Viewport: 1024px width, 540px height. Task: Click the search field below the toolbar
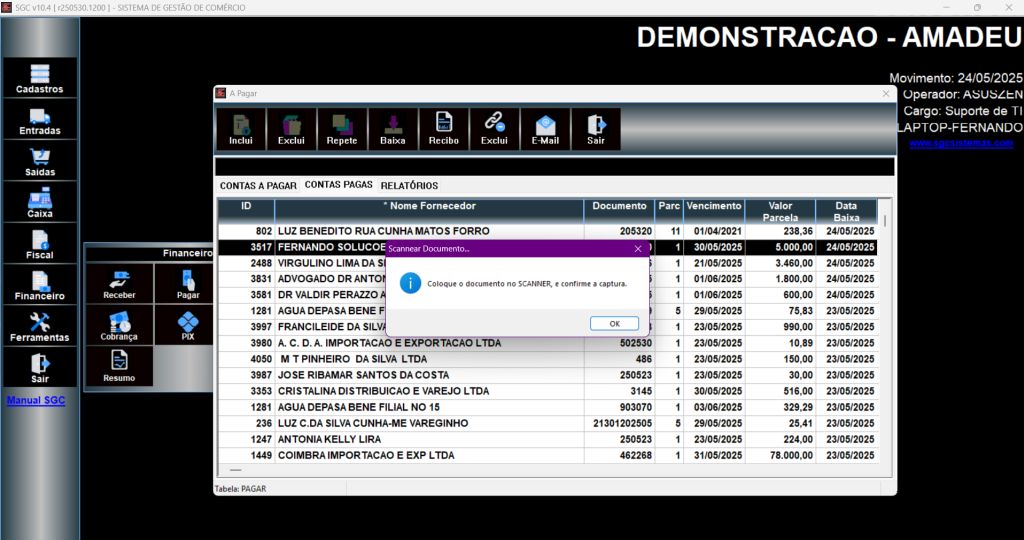(554, 167)
